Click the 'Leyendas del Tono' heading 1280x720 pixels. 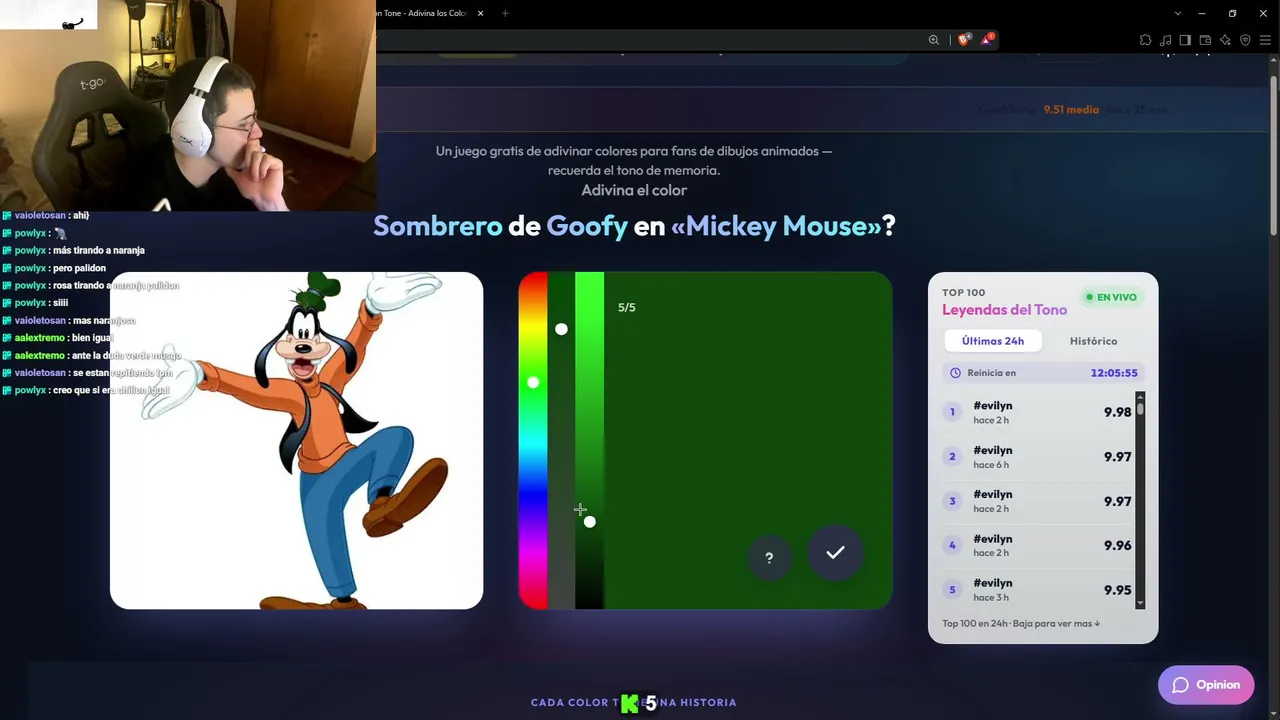(1004, 310)
